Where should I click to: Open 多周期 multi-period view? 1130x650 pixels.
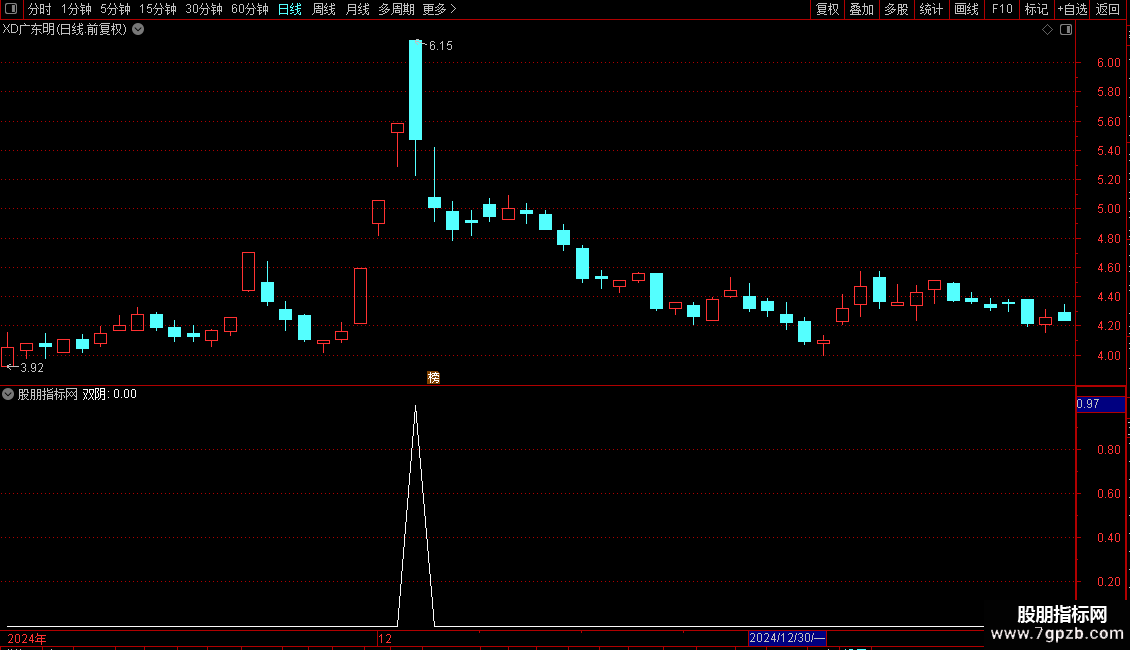pos(396,9)
